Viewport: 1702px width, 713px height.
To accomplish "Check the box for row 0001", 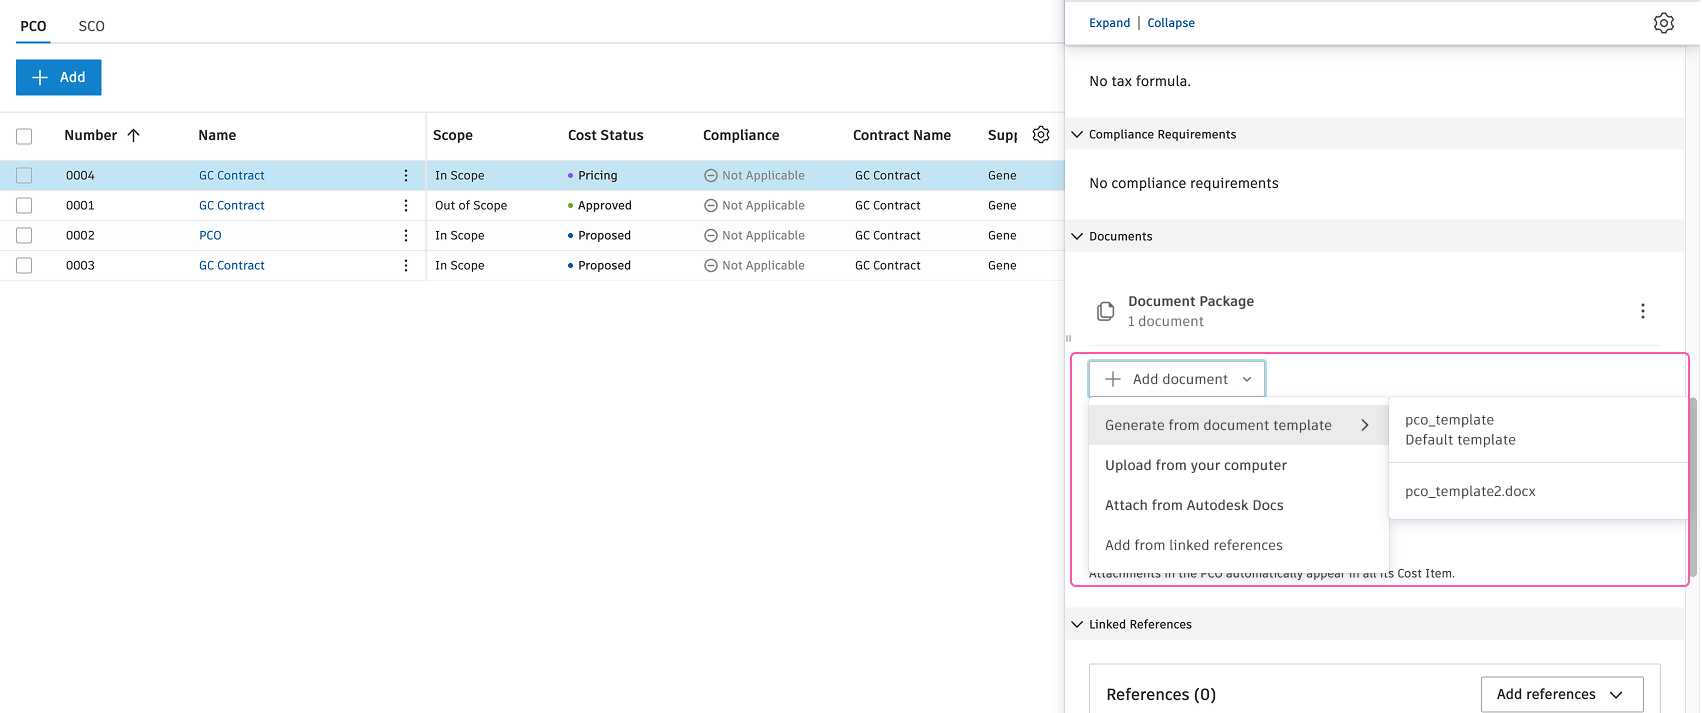I will 24,205.
